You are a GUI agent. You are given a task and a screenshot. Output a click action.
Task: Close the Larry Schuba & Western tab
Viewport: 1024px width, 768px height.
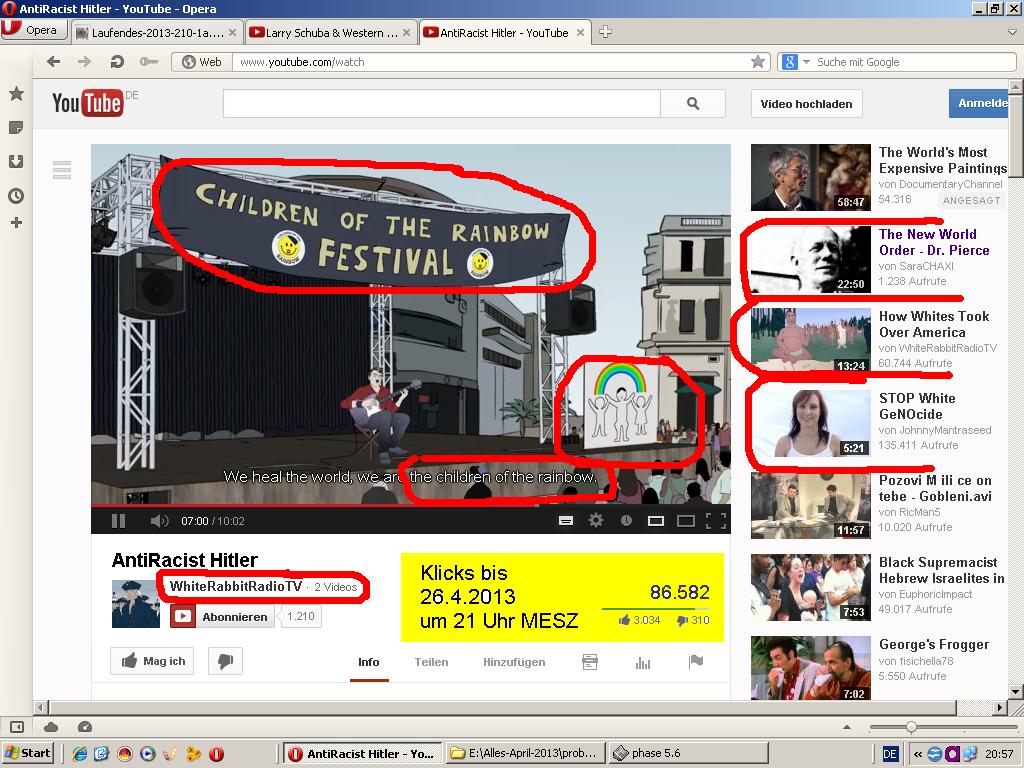coord(406,33)
